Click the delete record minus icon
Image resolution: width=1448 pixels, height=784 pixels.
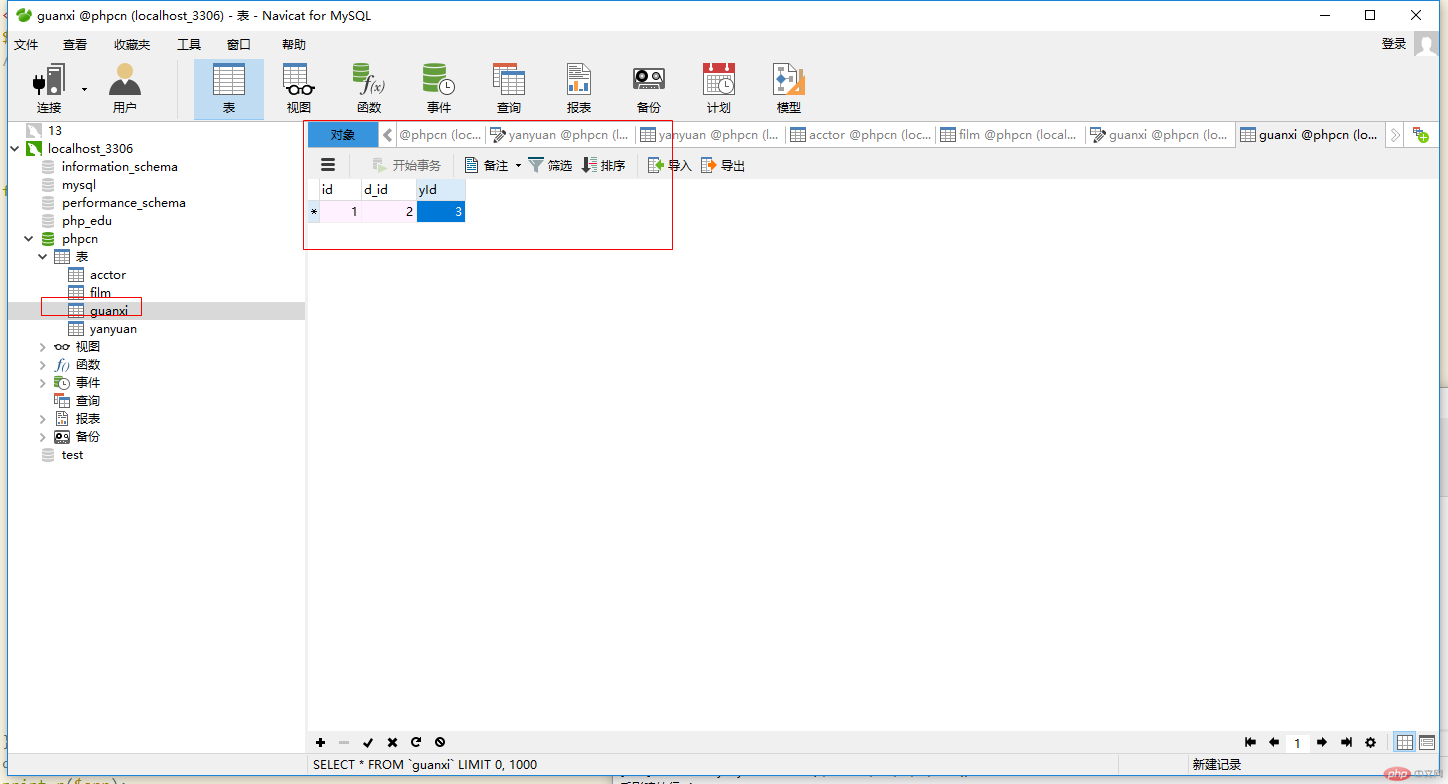(344, 742)
